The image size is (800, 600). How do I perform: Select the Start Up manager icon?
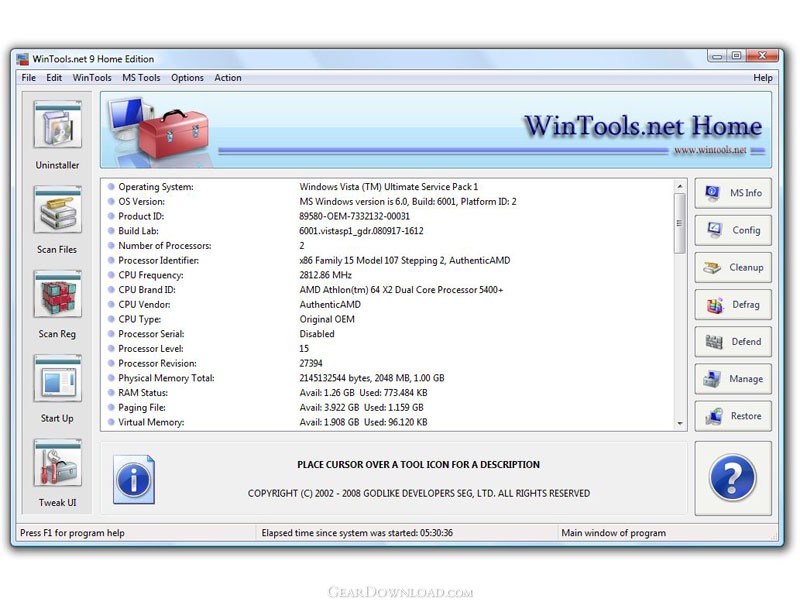[x=58, y=379]
